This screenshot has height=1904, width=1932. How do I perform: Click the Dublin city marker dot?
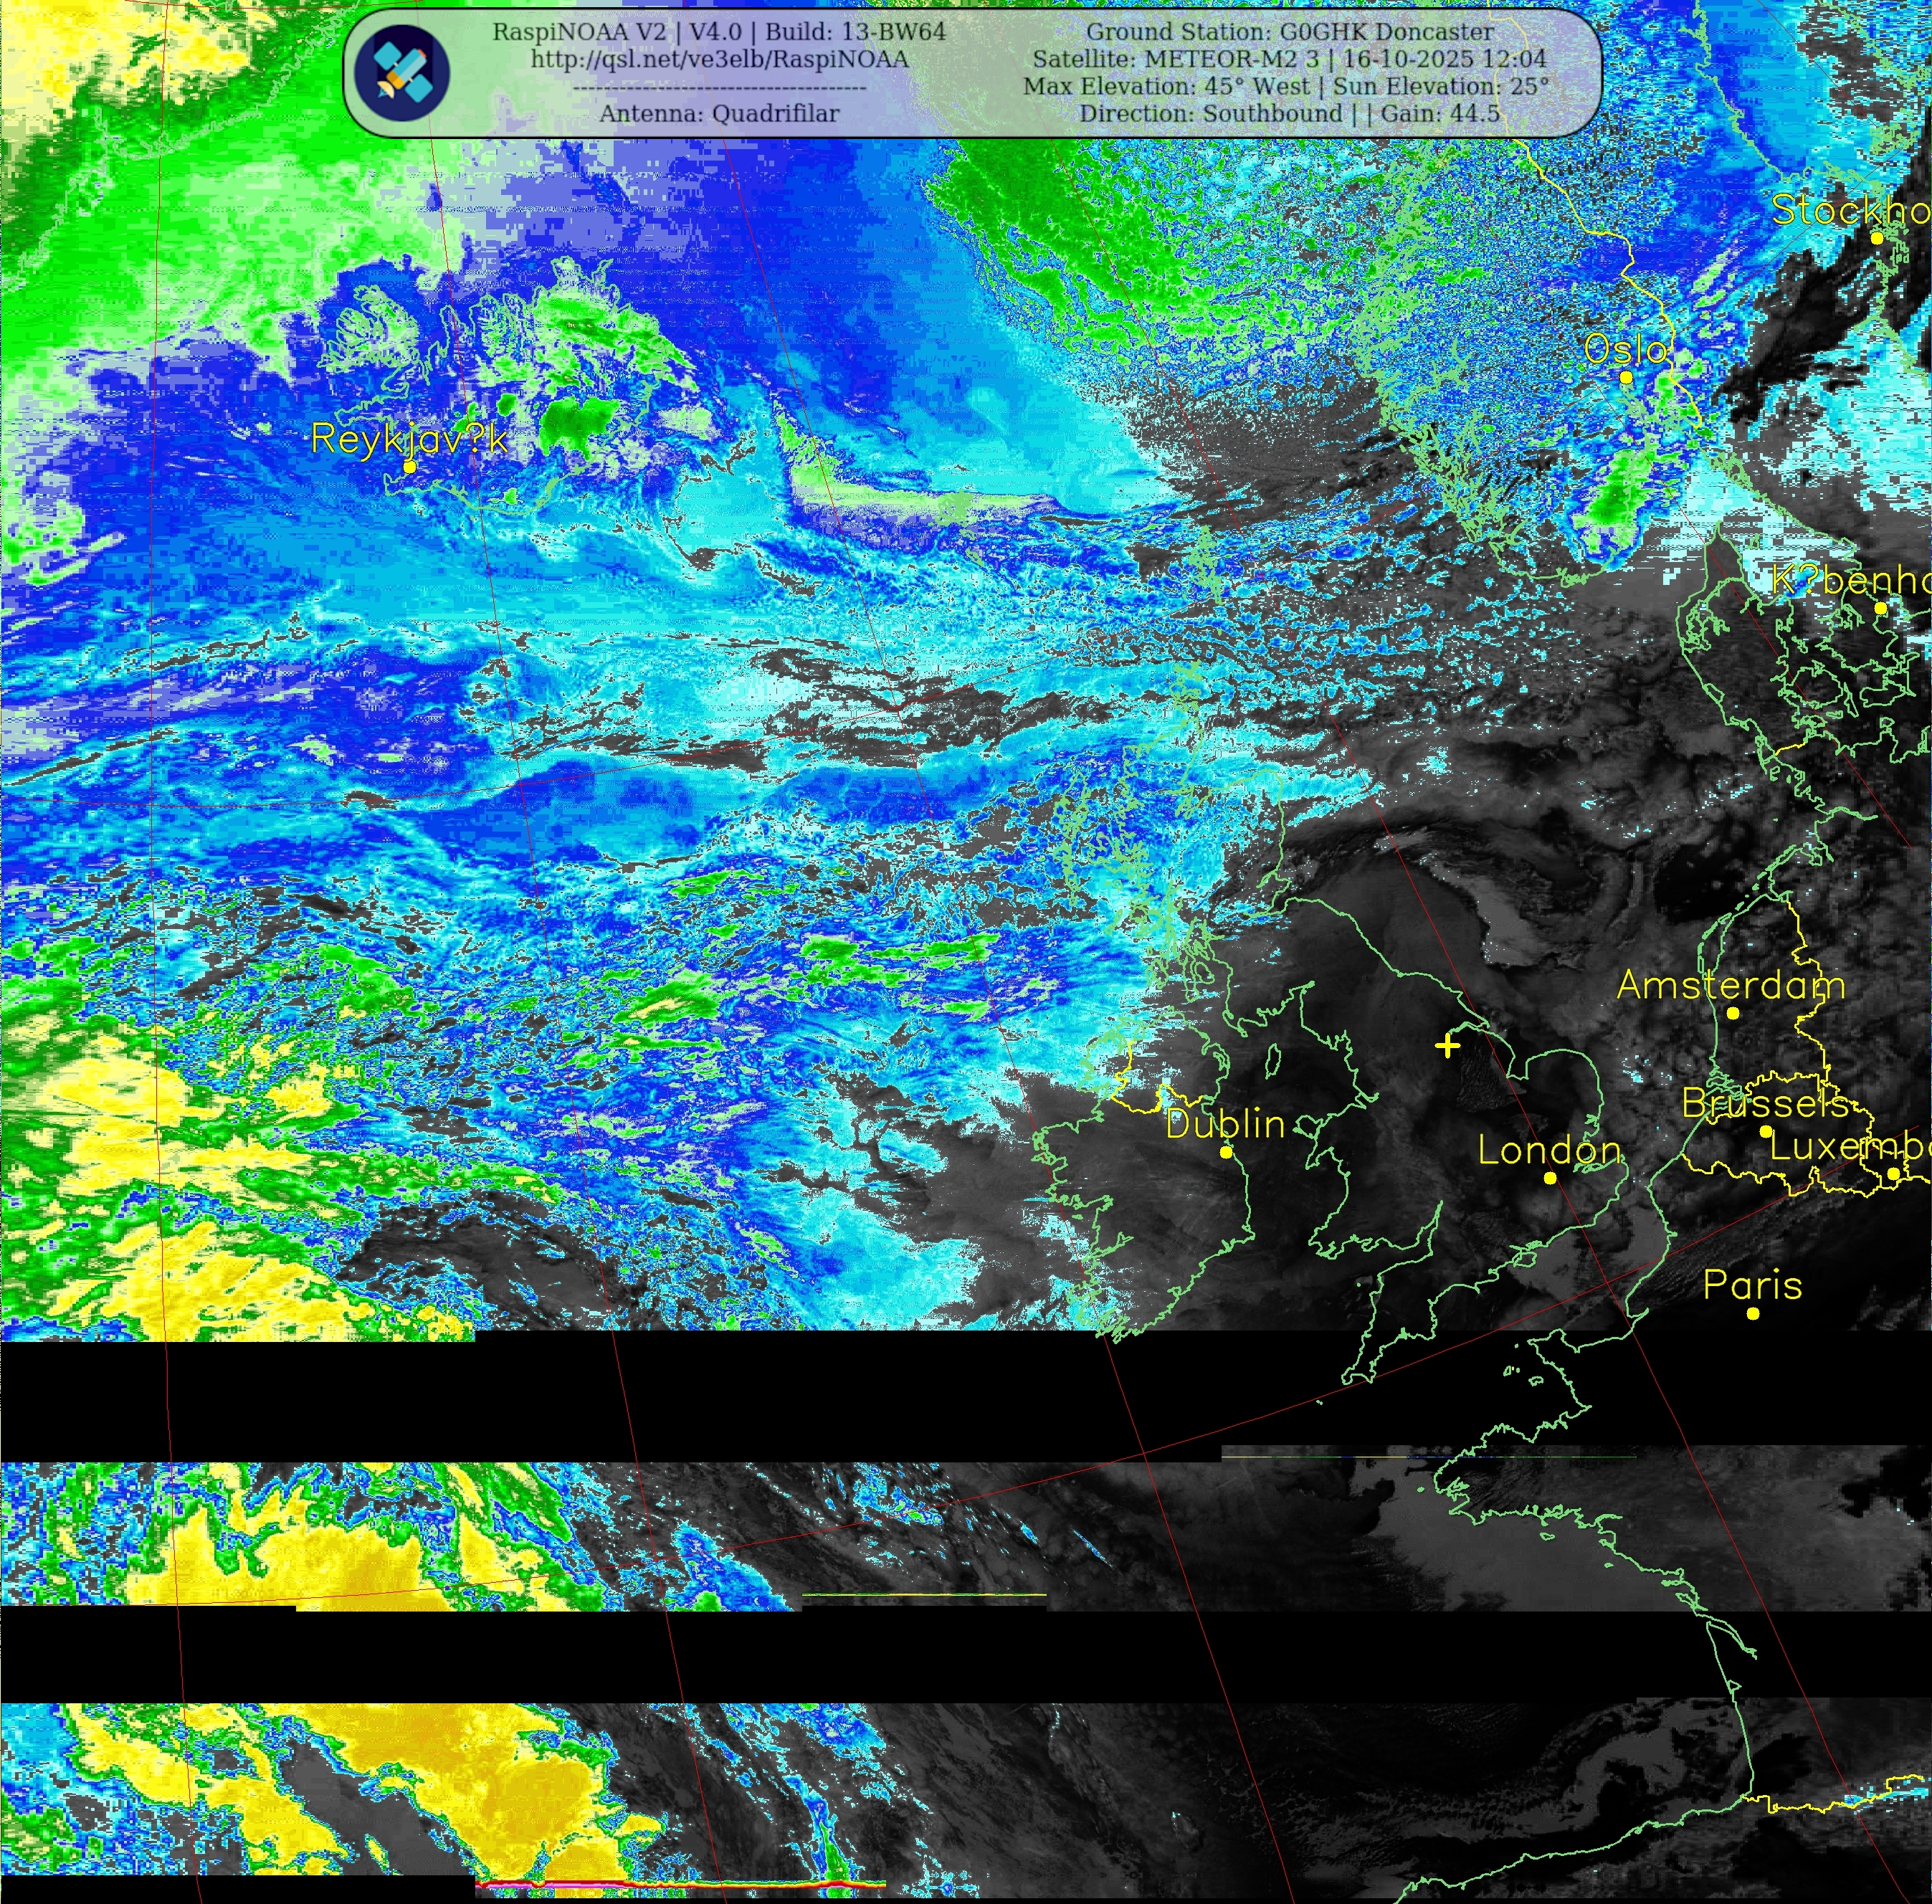pos(1226,1152)
